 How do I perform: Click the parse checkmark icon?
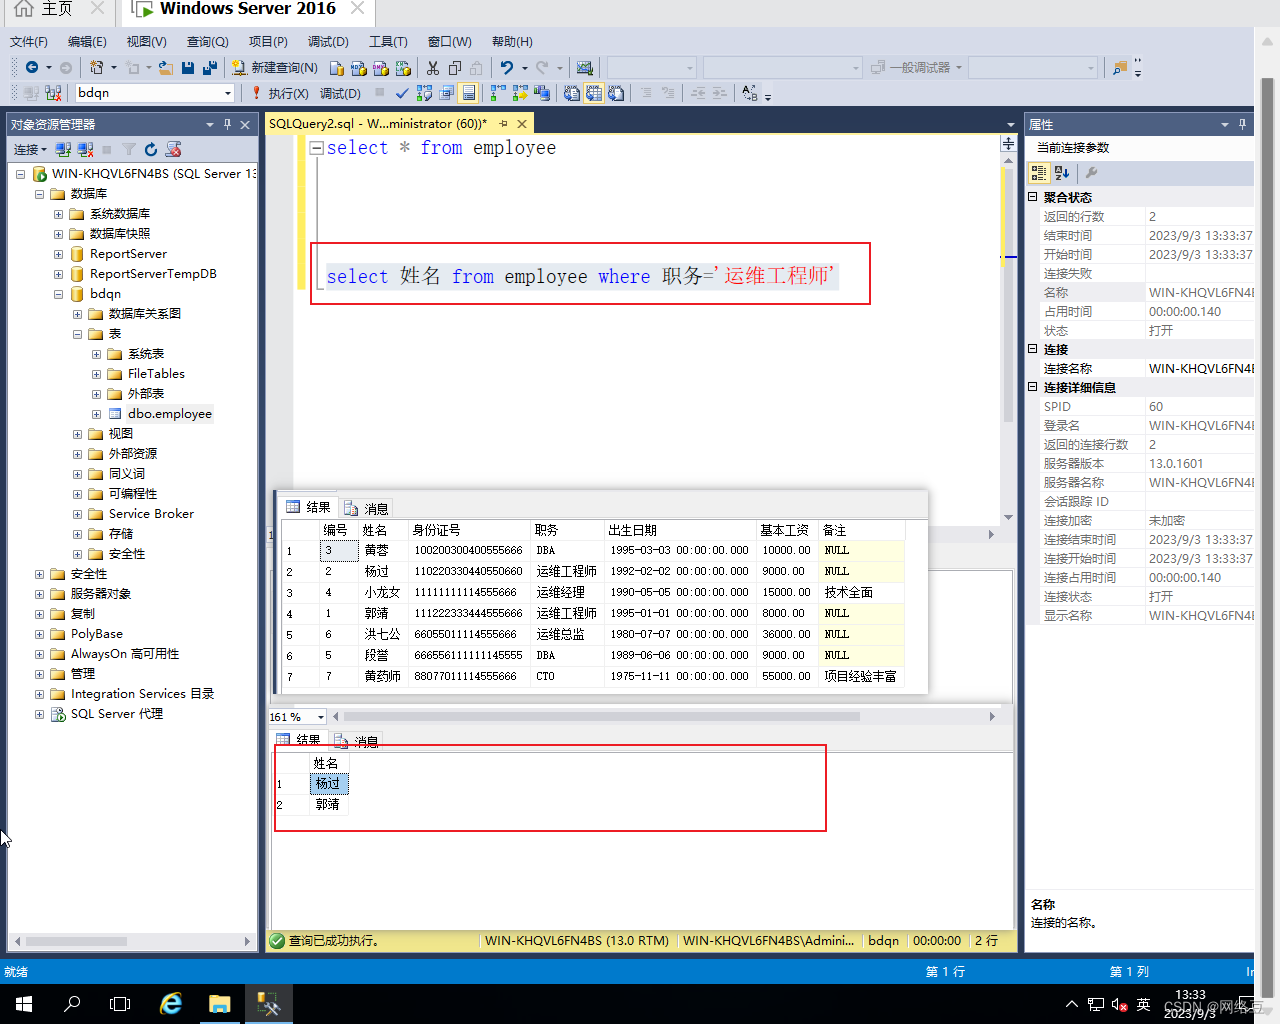pos(402,93)
